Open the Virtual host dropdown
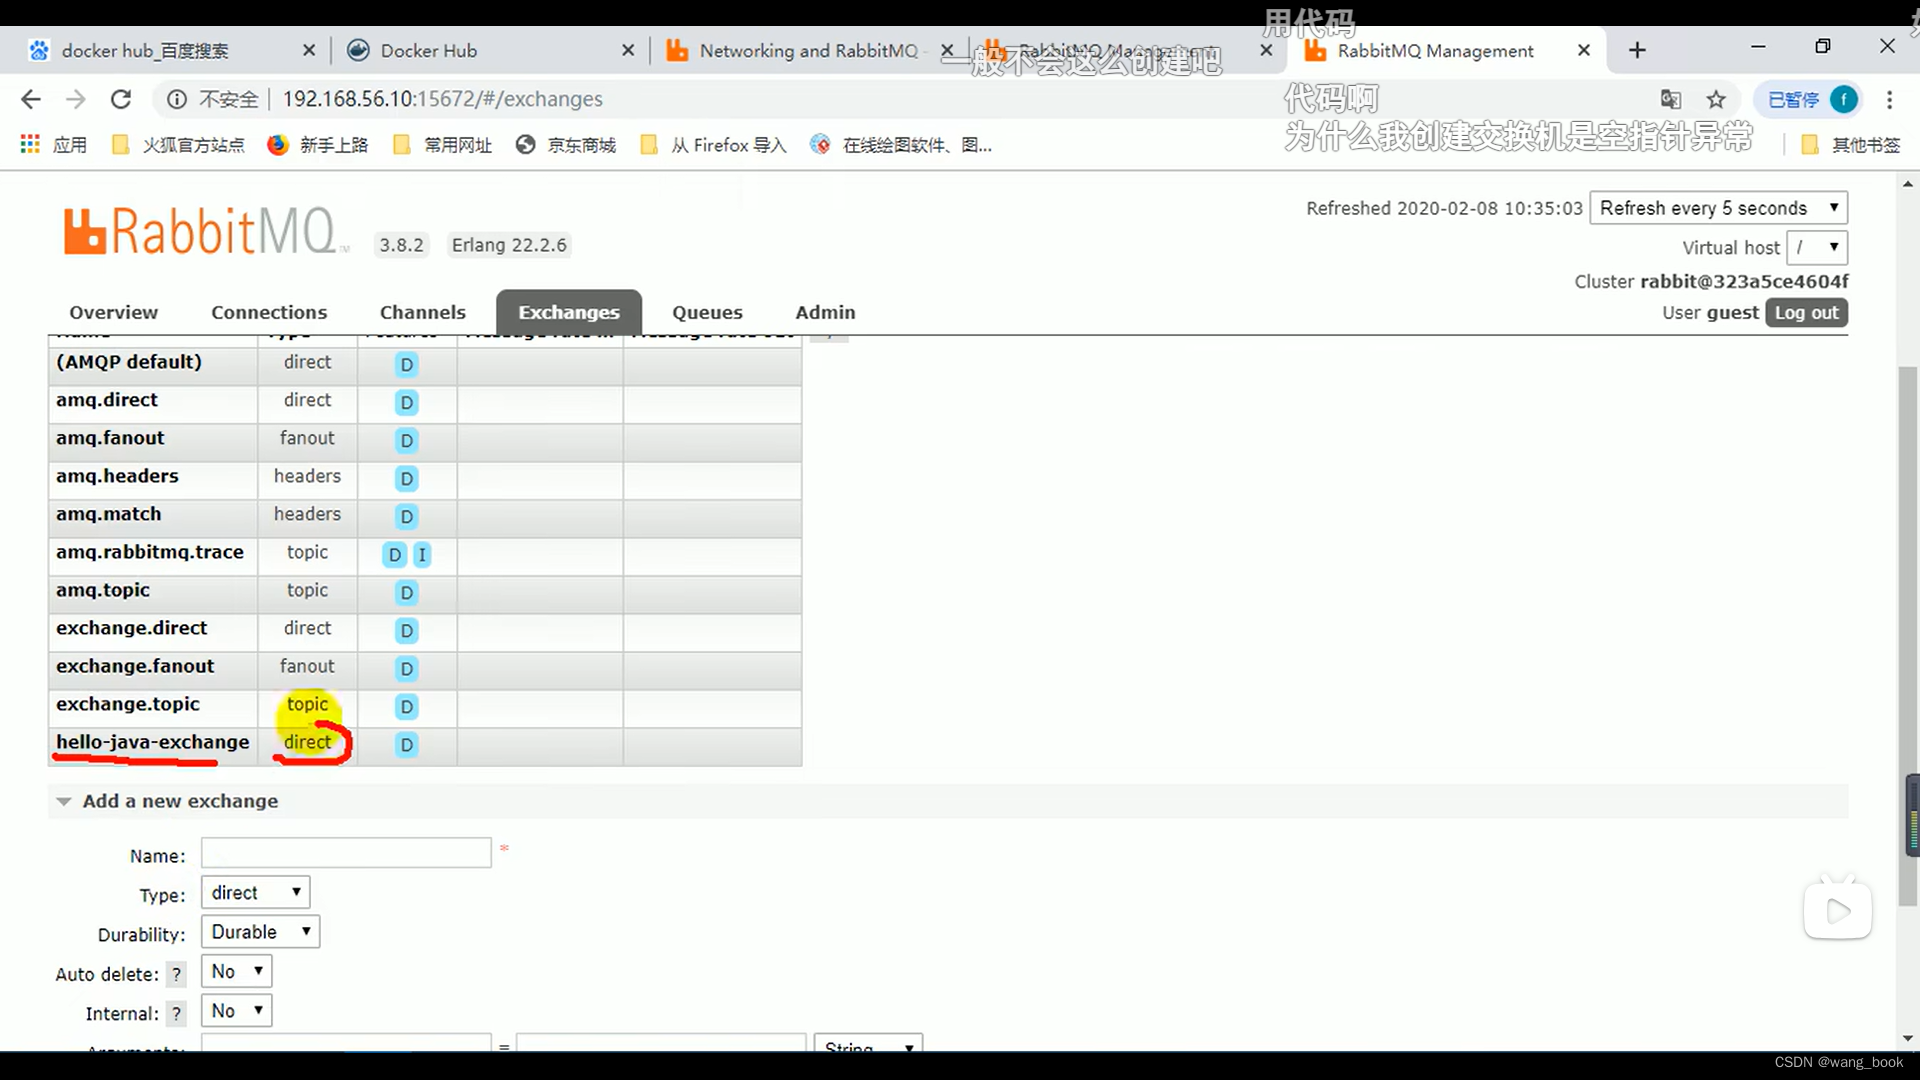The width and height of the screenshot is (1920, 1080). pos(1817,247)
